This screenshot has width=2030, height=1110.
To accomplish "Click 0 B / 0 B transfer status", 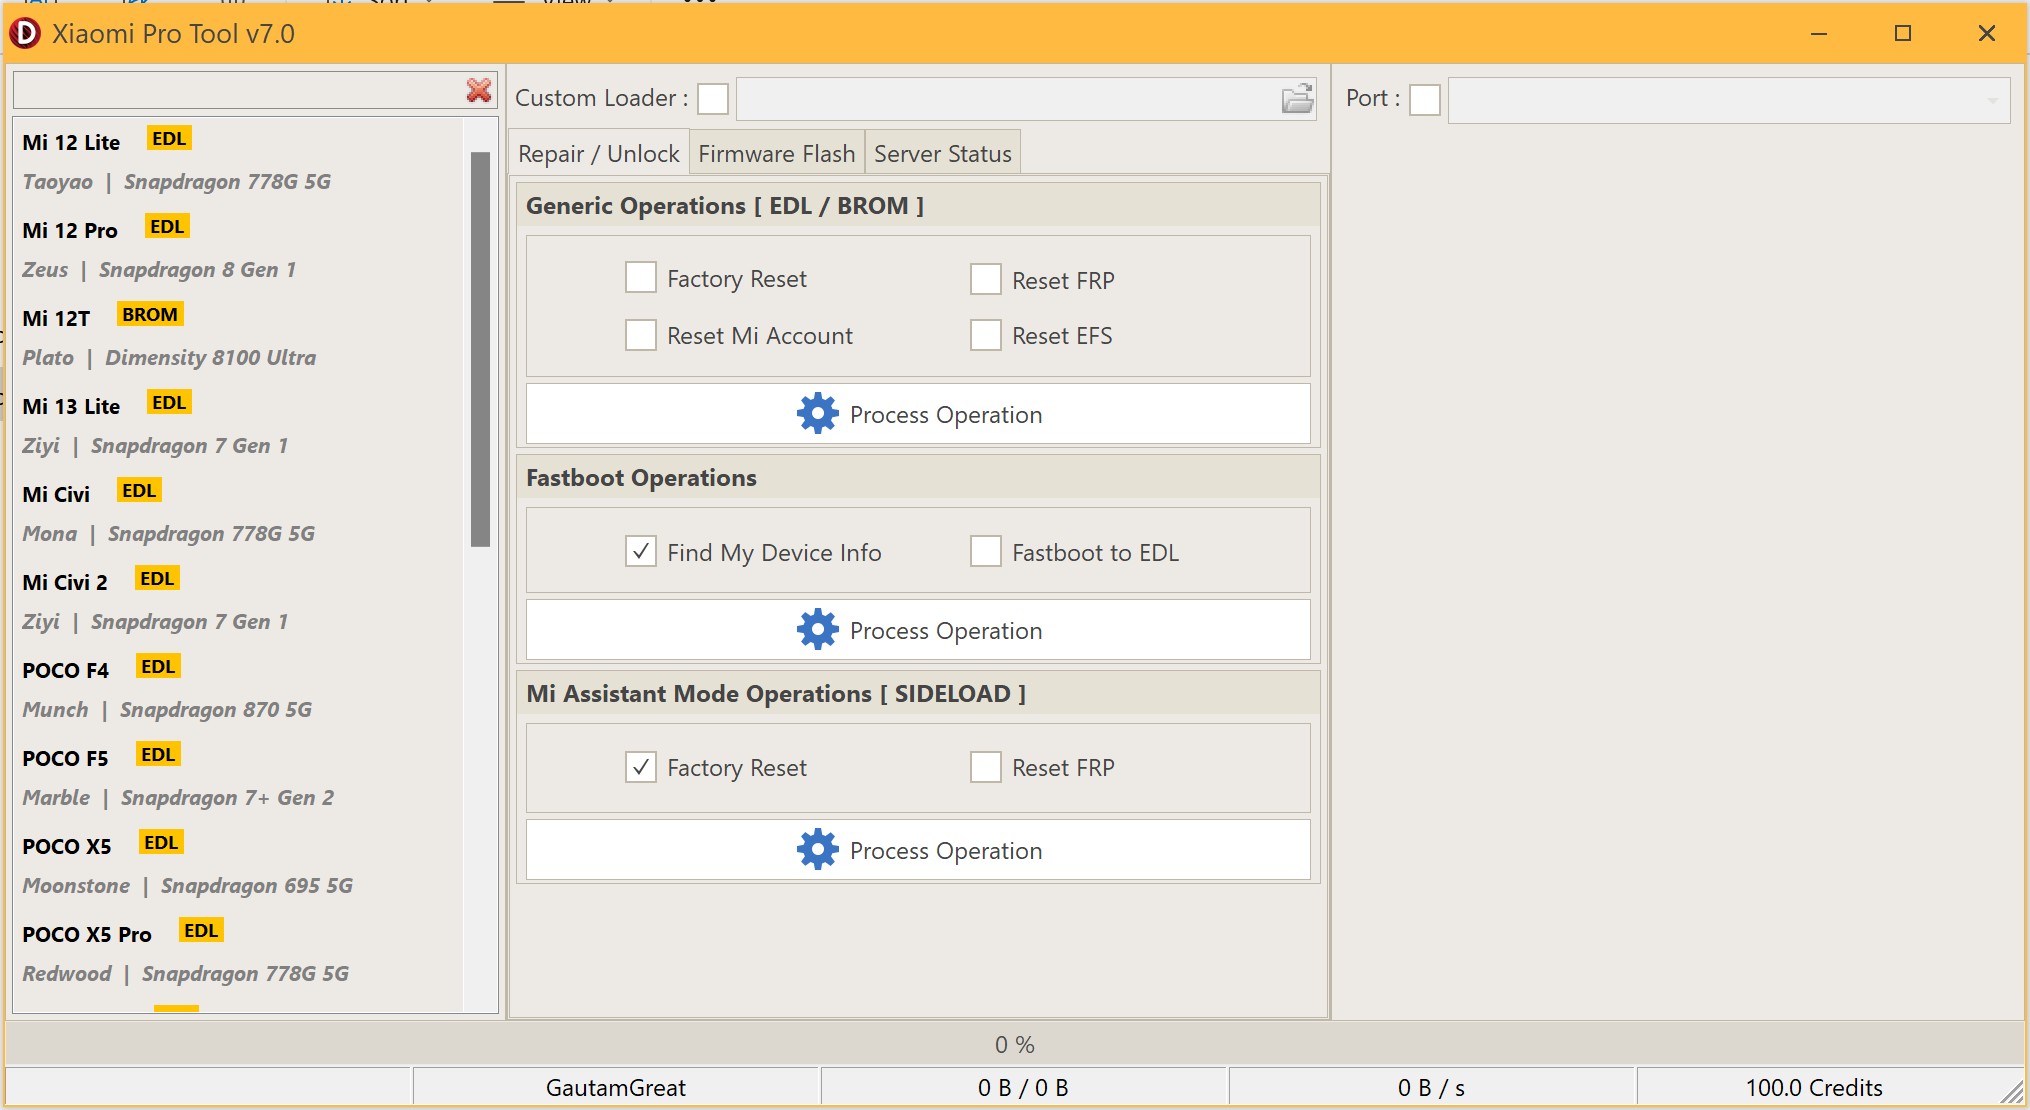I will (1023, 1087).
